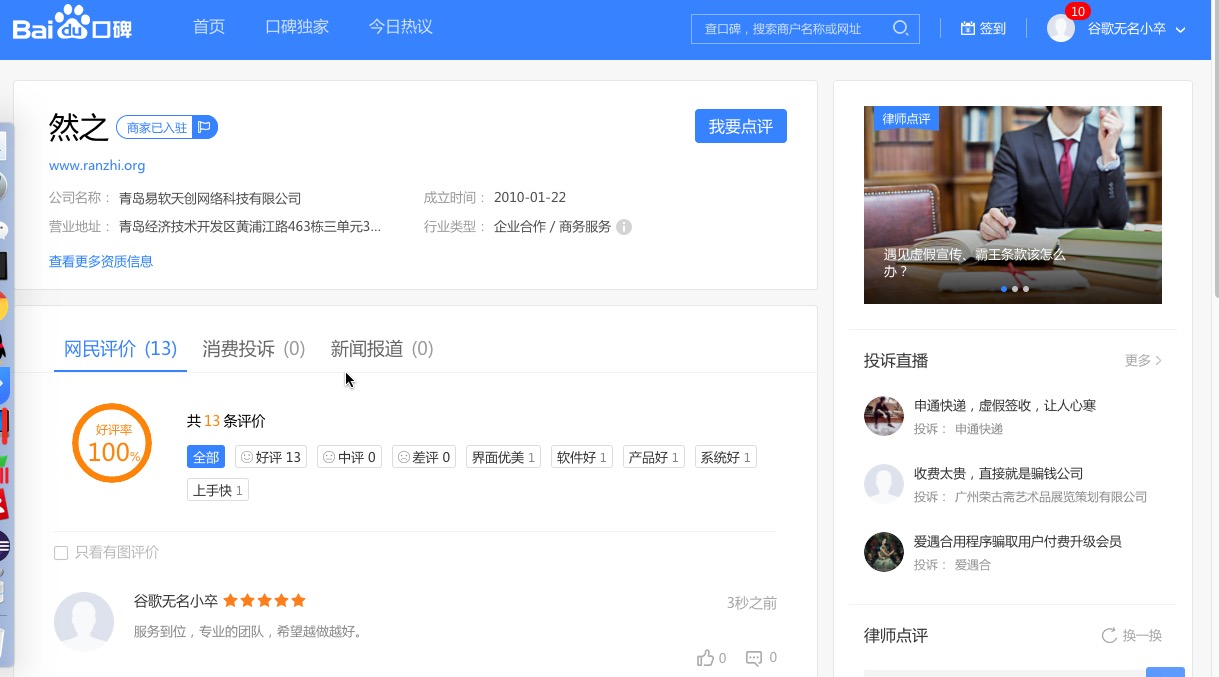
Task: Click the 100% 好评率 circle
Action: click(112, 443)
